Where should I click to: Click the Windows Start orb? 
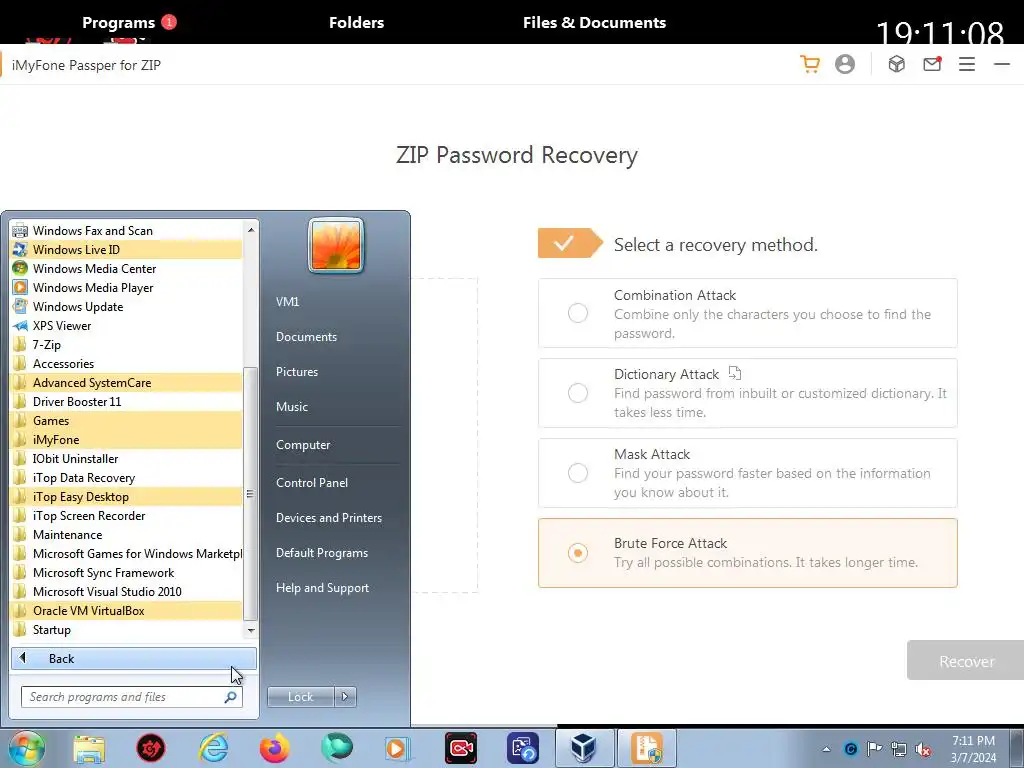click(x=27, y=748)
